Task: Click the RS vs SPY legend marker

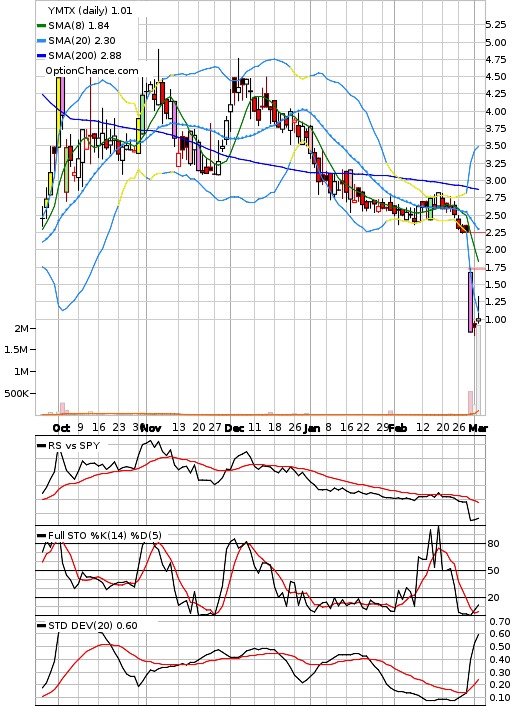Action: 42,445
